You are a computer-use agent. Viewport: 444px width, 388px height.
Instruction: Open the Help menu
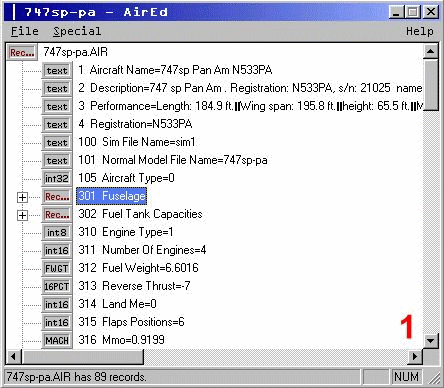419,31
